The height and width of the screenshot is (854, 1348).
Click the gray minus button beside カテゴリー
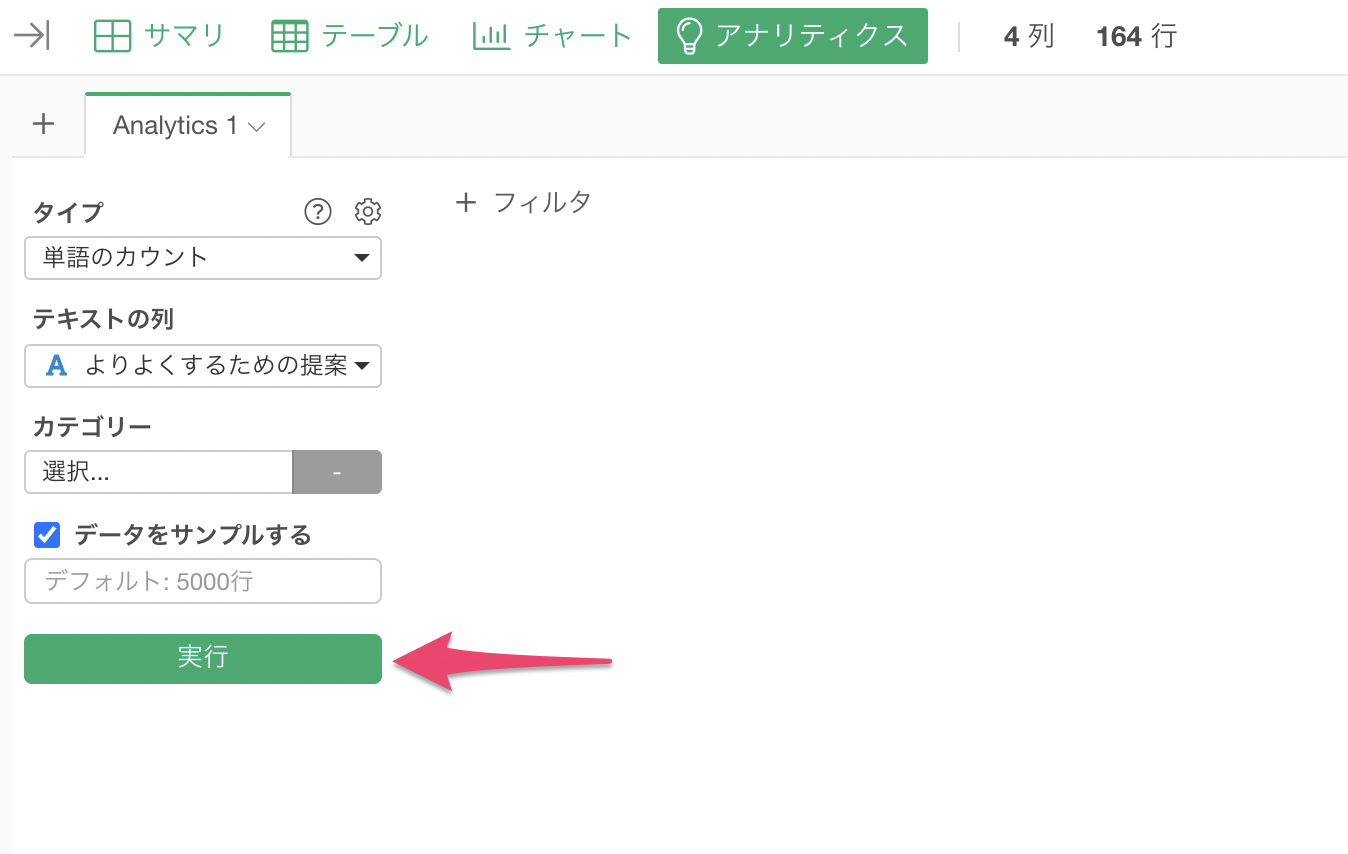tap(337, 472)
